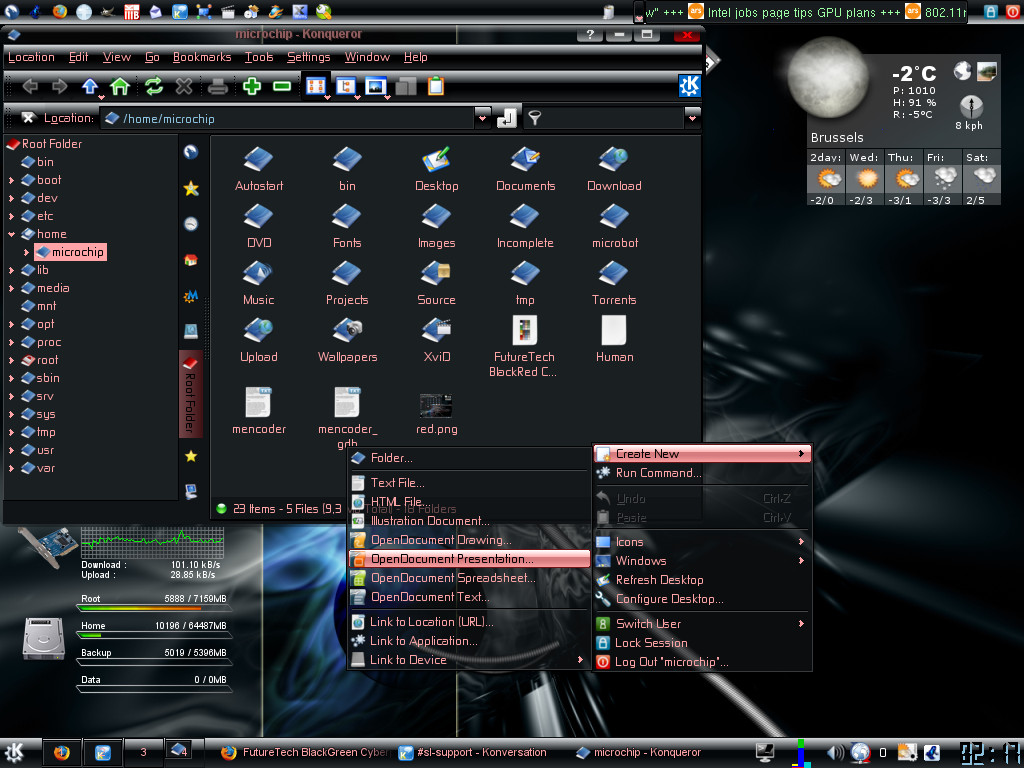Open the location history dropdown arrow
The width and height of the screenshot is (1024, 768).
482,118
